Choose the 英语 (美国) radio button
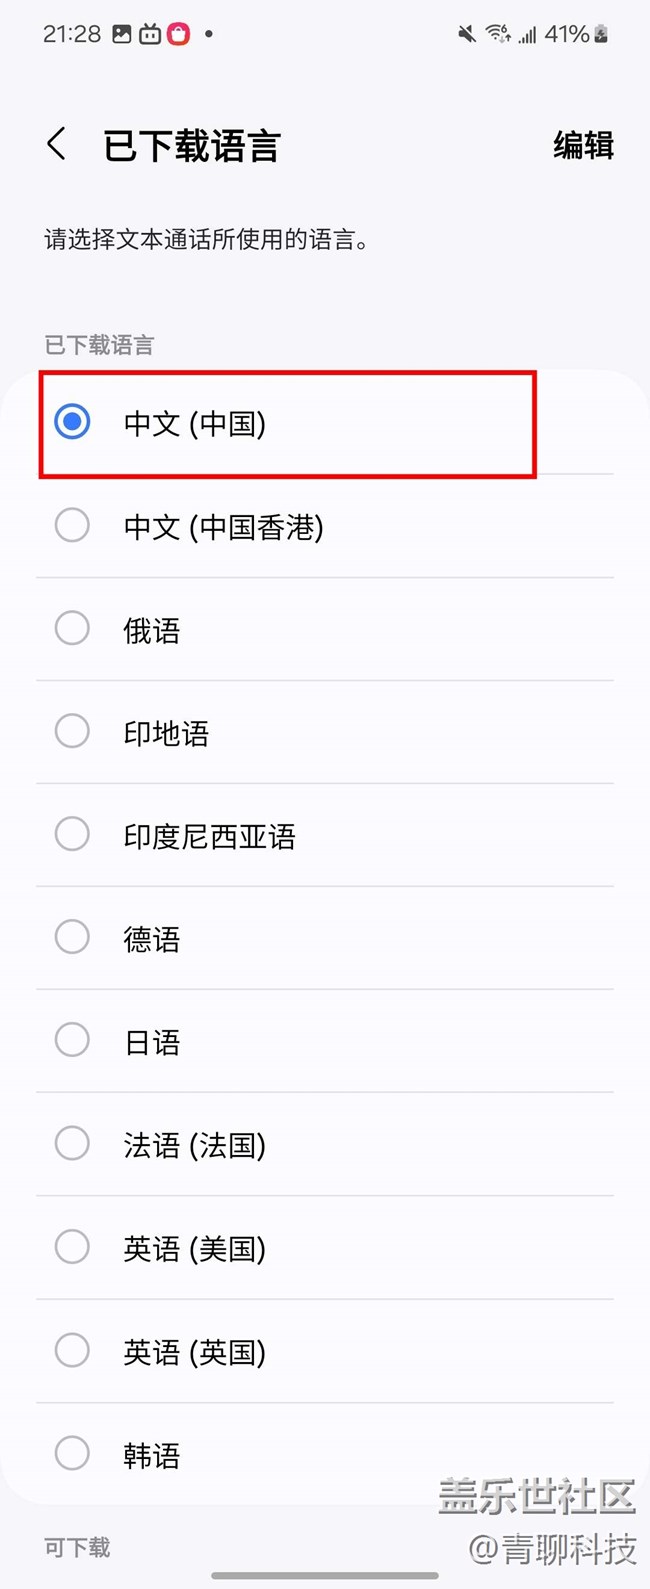Screen dimensions: 650x1589 [x=72, y=1247]
